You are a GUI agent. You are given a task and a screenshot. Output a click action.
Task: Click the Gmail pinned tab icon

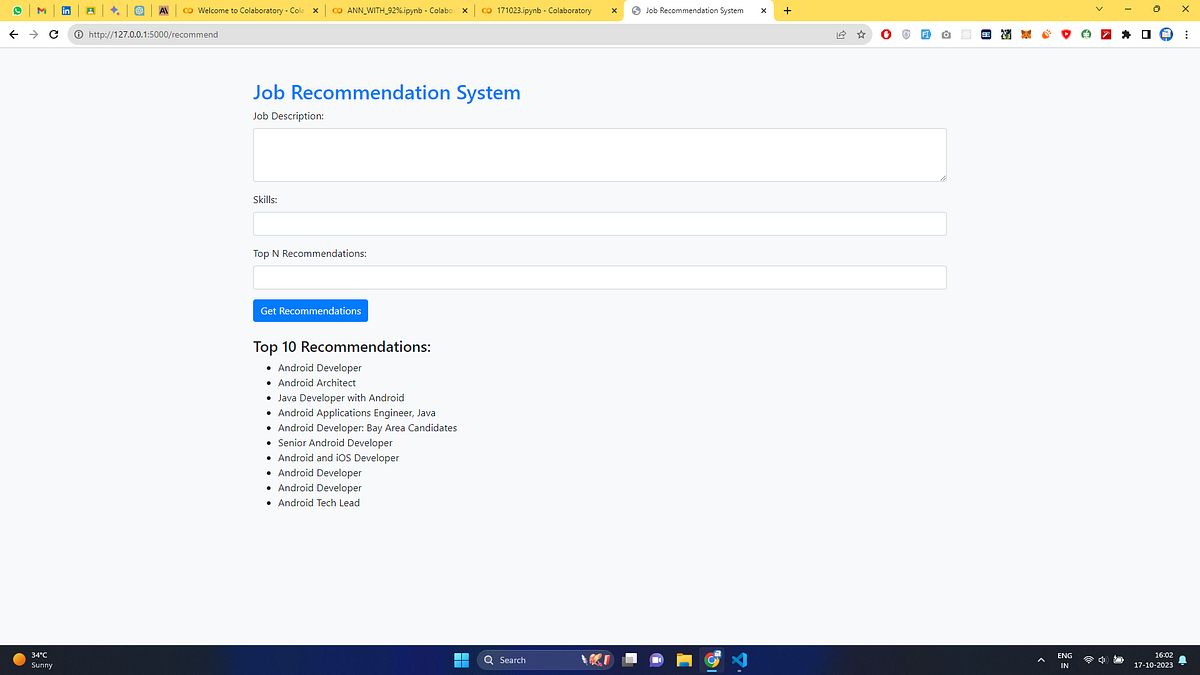(x=41, y=11)
